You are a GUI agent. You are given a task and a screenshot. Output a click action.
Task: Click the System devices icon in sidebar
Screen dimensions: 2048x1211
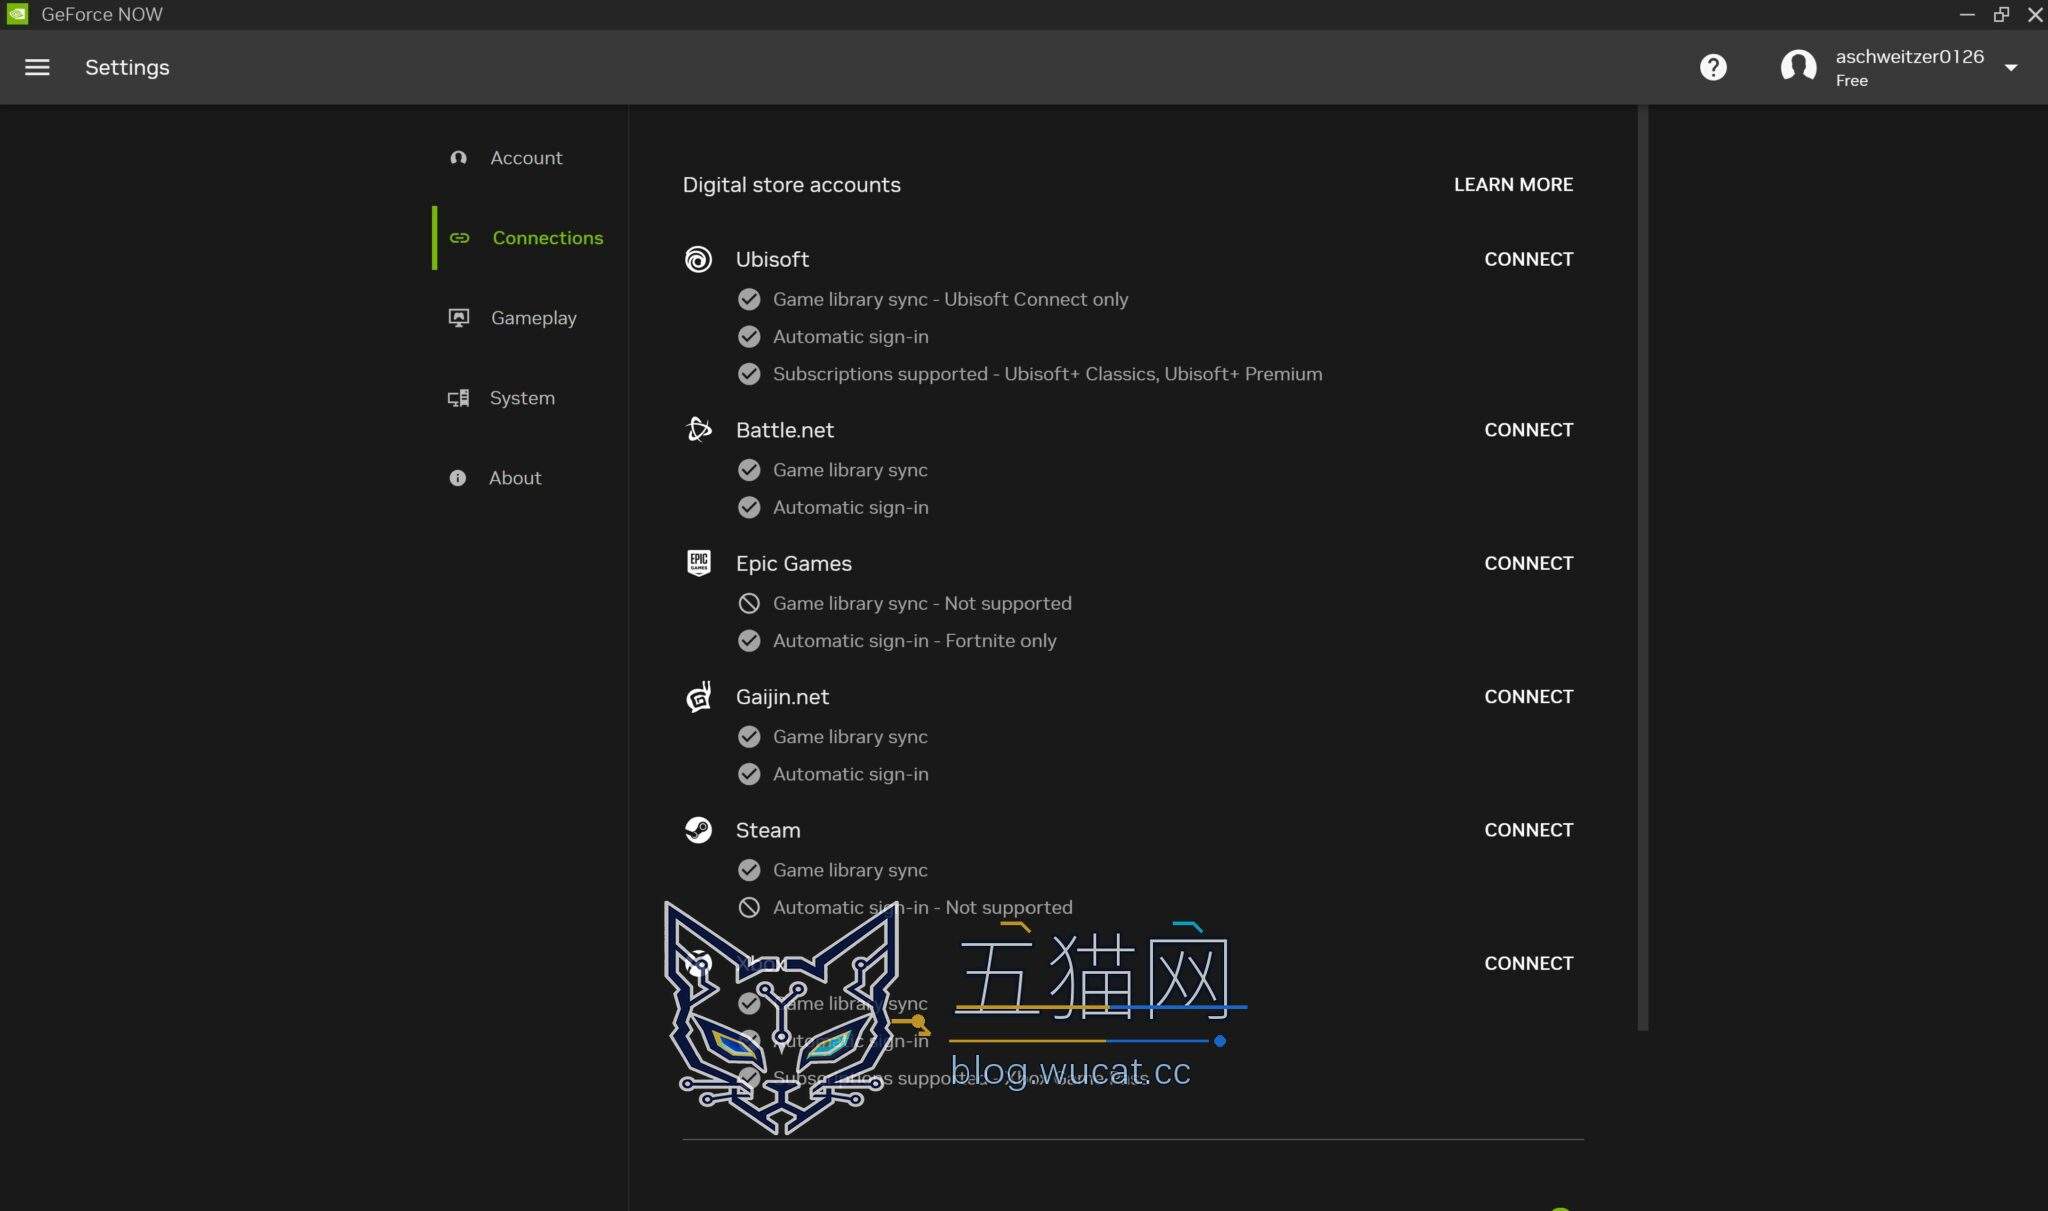[458, 398]
